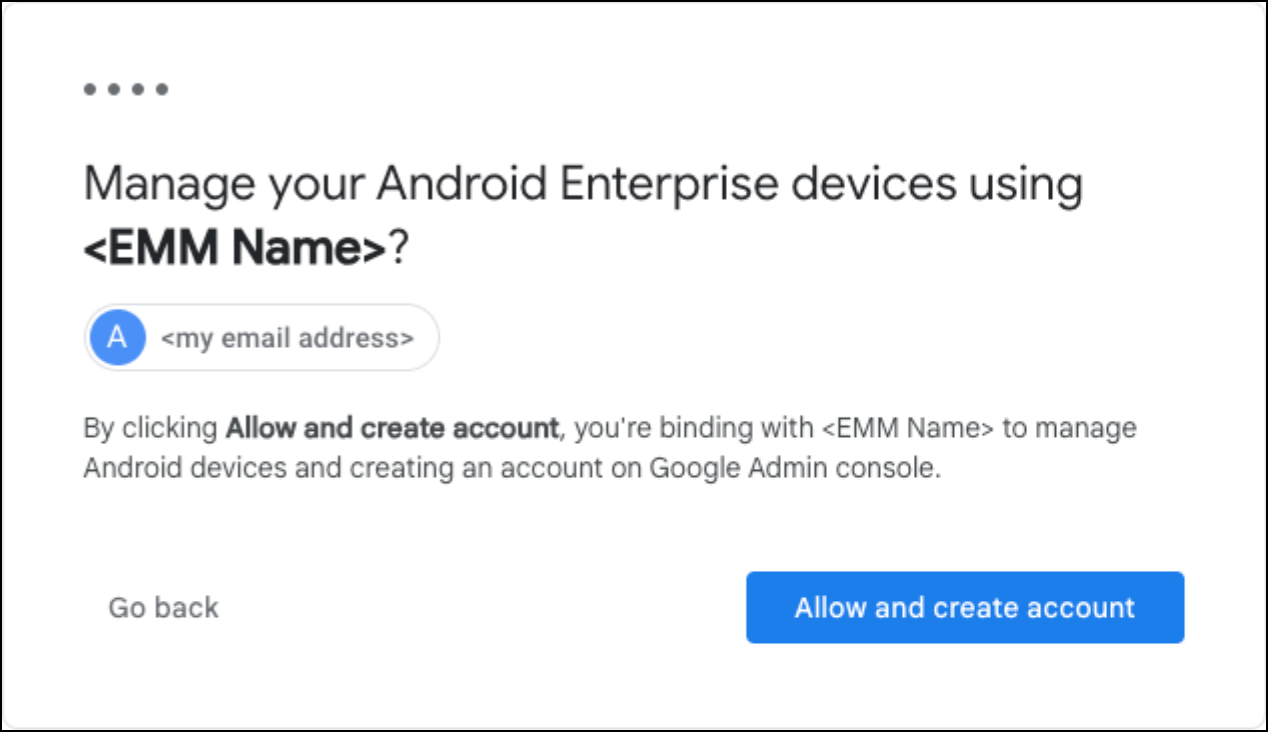Image resolution: width=1268 pixels, height=732 pixels.
Task: Click the question mark ending the heading
Action: coord(399,250)
